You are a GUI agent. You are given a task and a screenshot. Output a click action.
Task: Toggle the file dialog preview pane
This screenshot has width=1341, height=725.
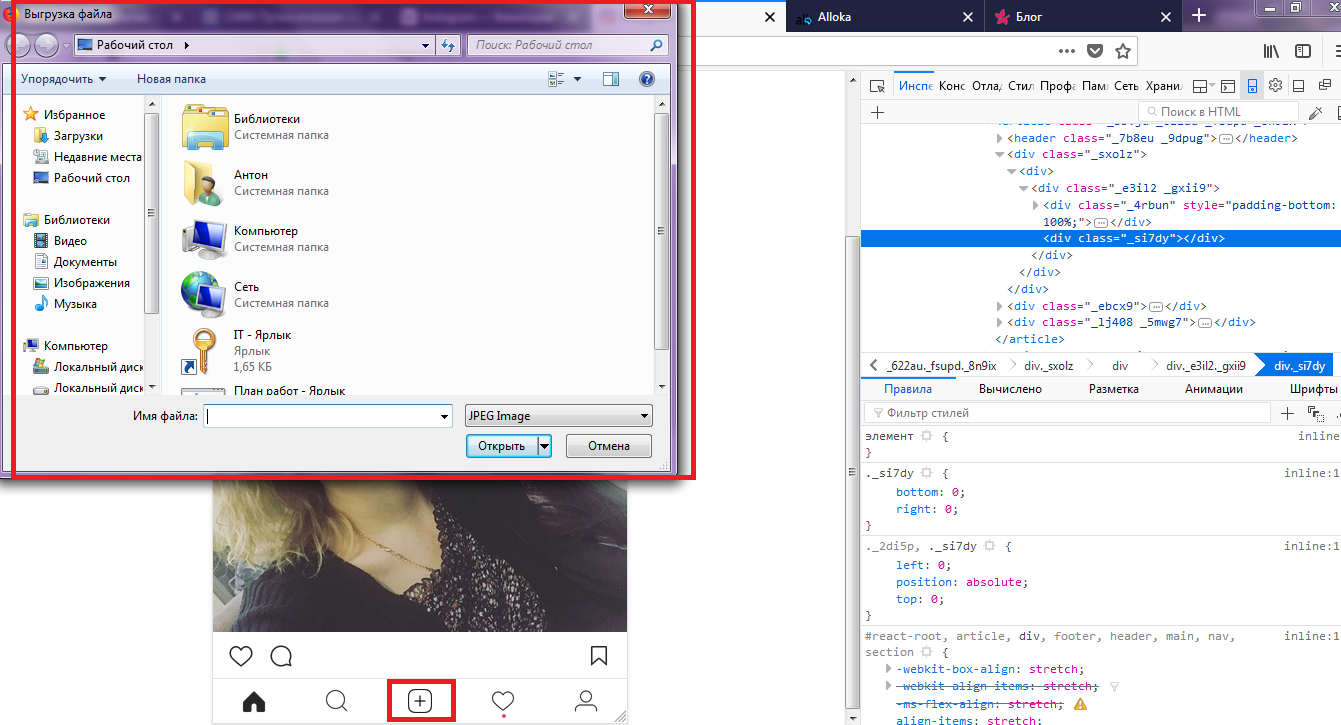pyautogui.click(x=611, y=79)
